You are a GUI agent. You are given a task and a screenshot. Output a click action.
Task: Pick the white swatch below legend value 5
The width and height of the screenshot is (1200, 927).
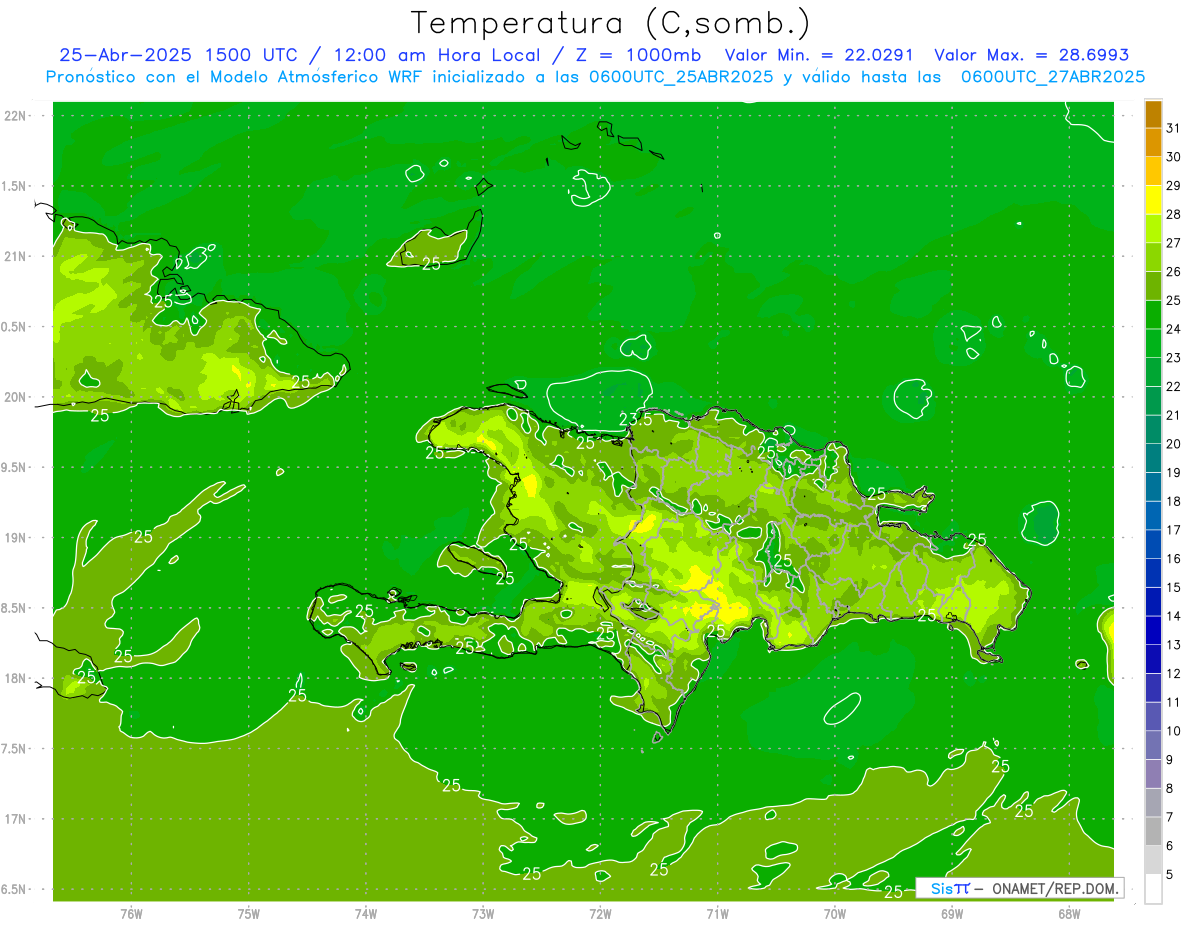pyautogui.click(x=1154, y=888)
